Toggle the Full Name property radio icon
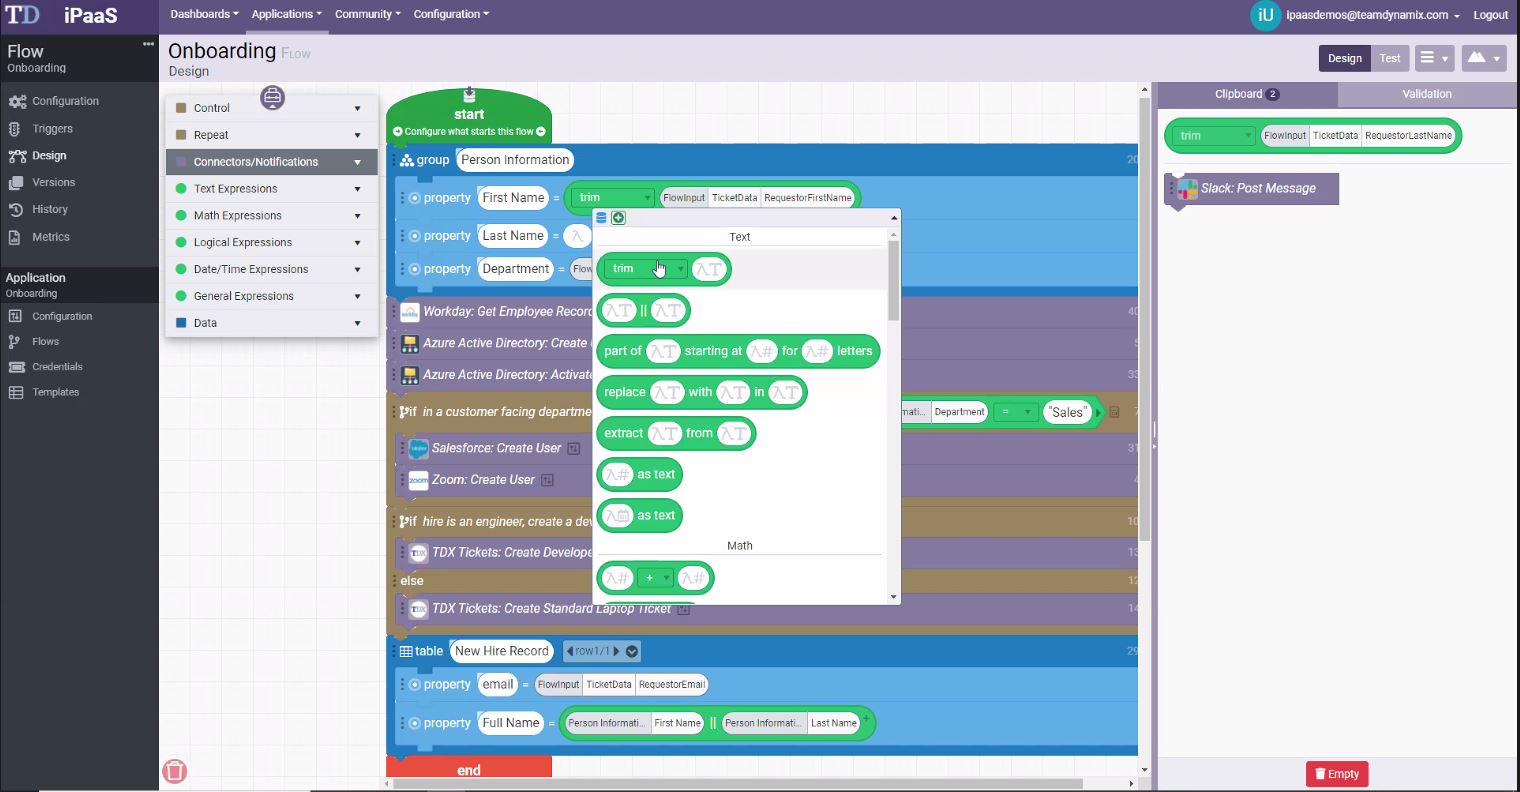Screen dimensions: 1520x792 414,723
